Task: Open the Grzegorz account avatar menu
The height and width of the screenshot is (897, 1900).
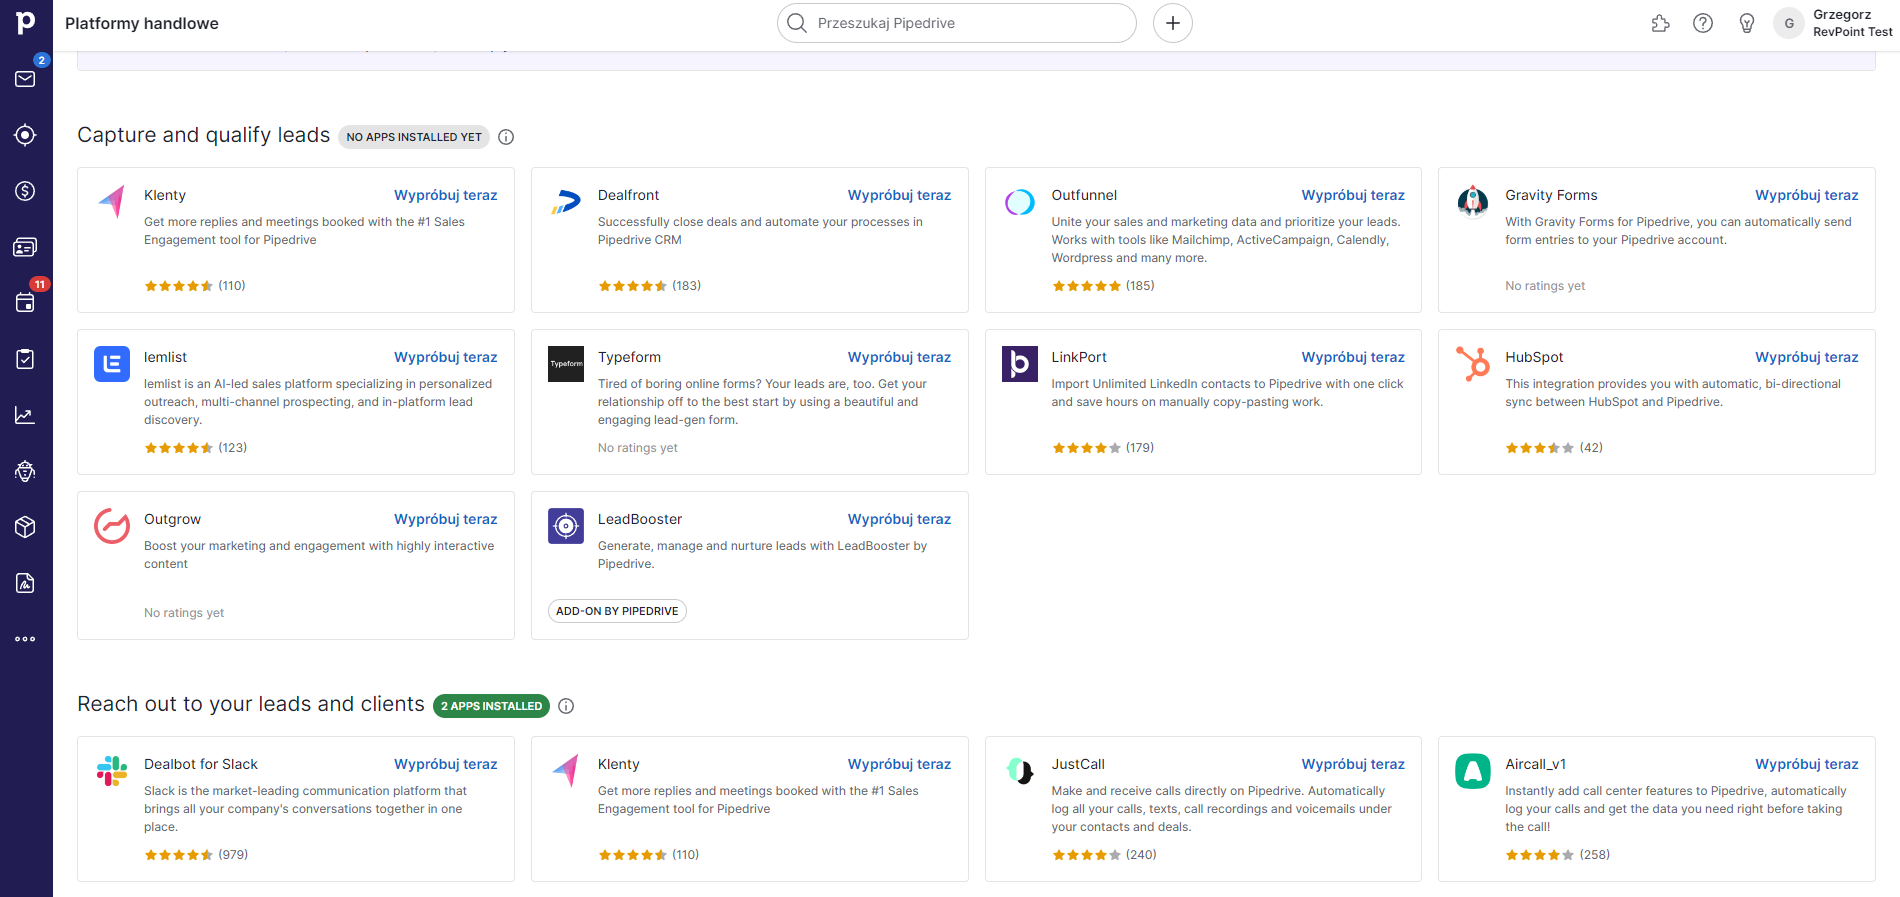Action: [x=1788, y=23]
